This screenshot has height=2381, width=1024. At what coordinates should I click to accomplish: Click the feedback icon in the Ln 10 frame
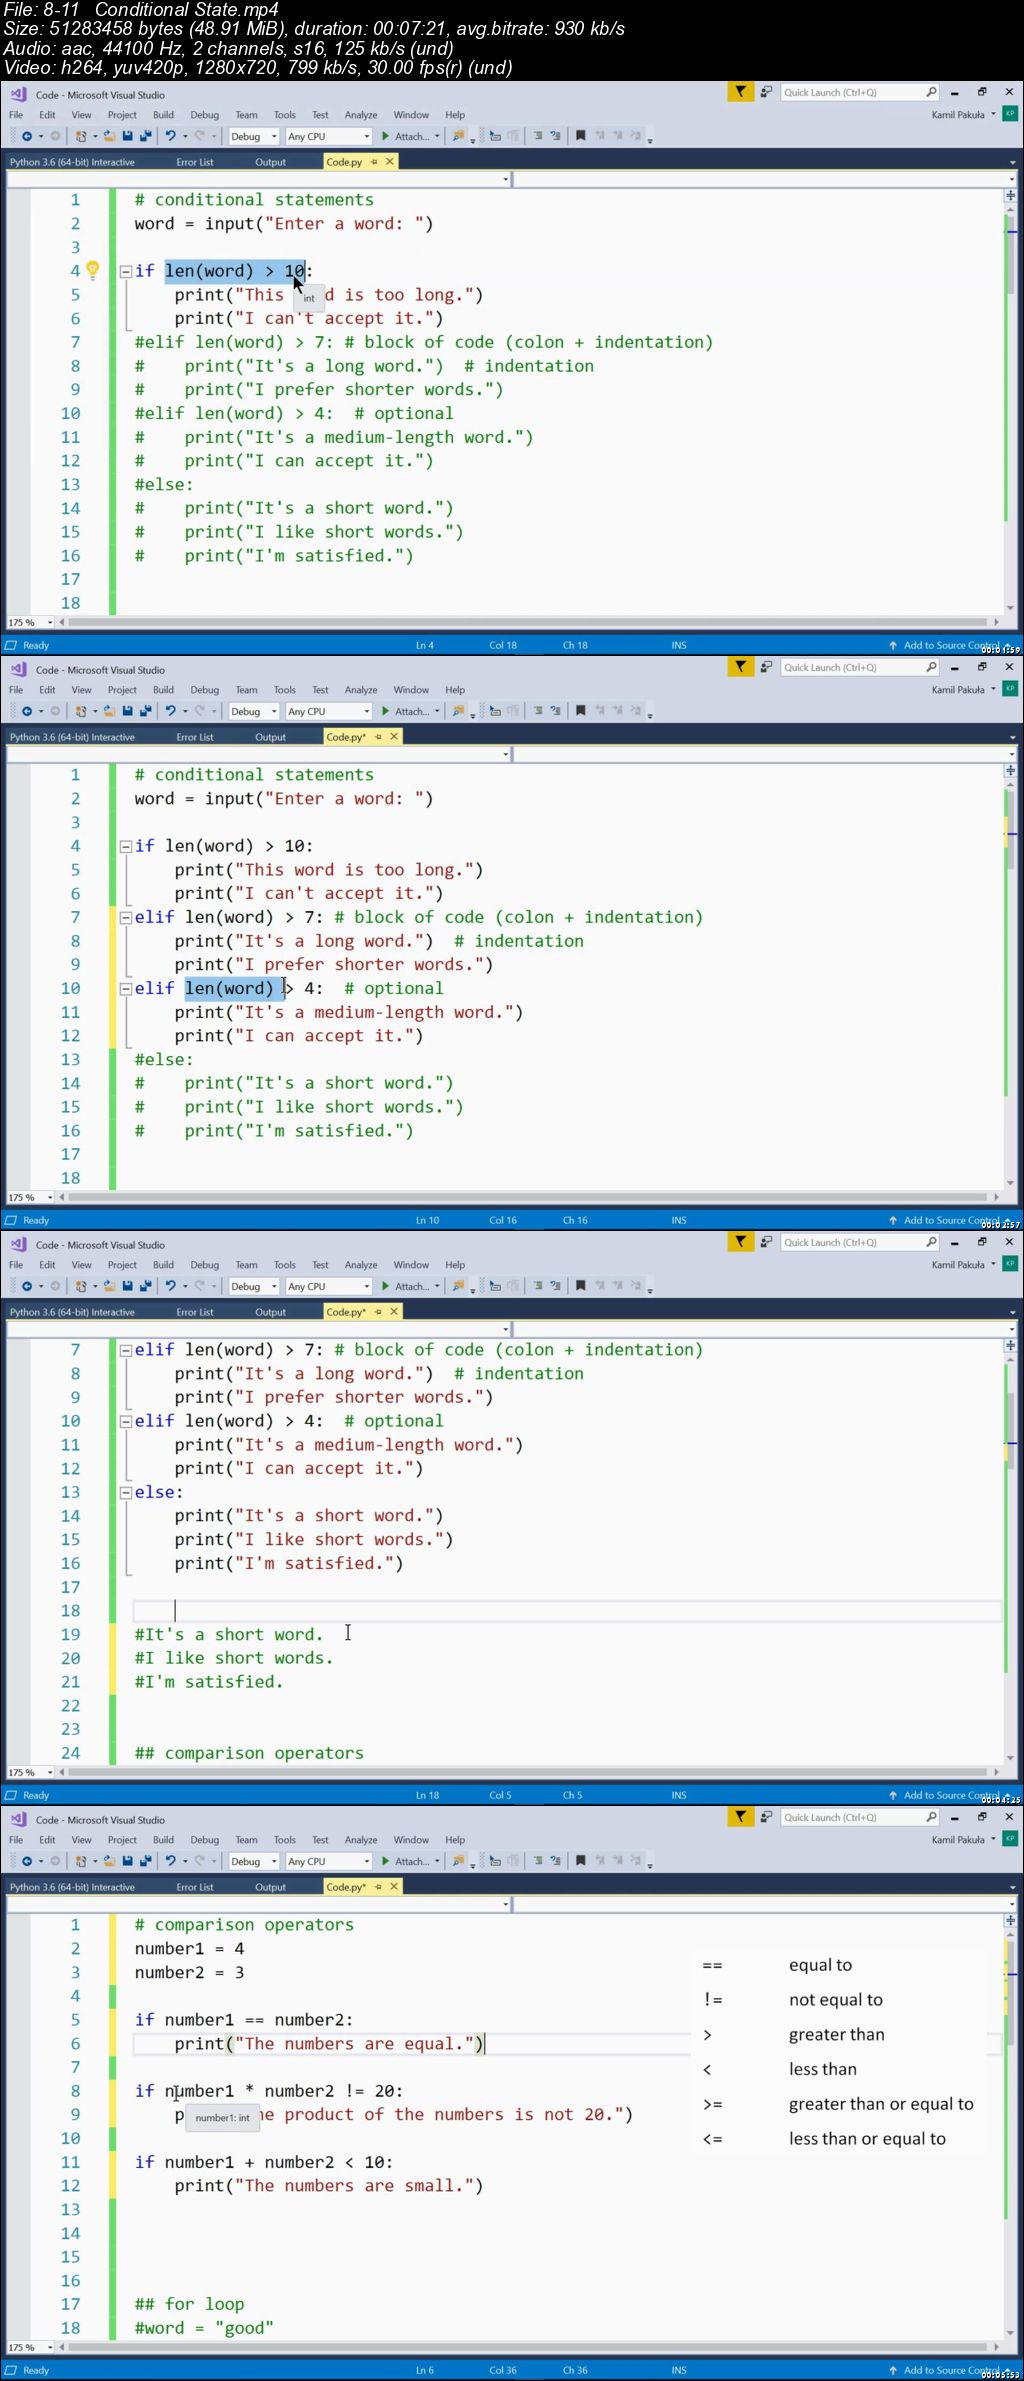click(766, 667)
